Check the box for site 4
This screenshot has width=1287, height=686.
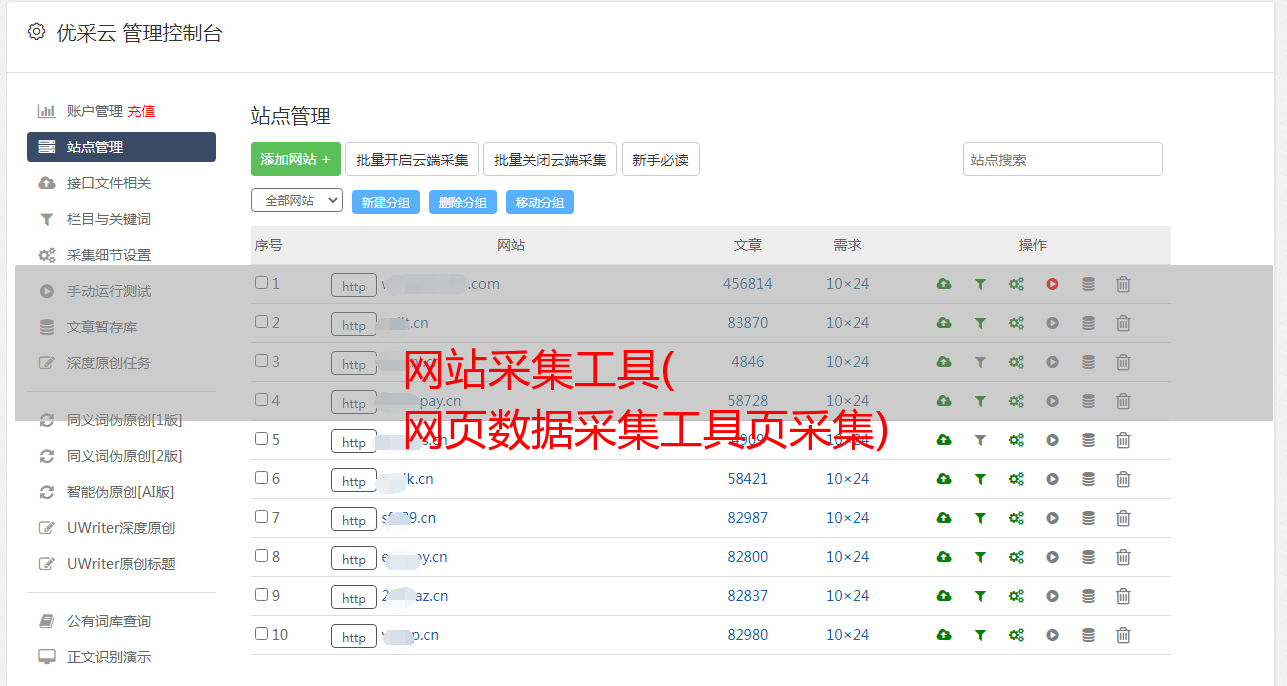(261, 400)
